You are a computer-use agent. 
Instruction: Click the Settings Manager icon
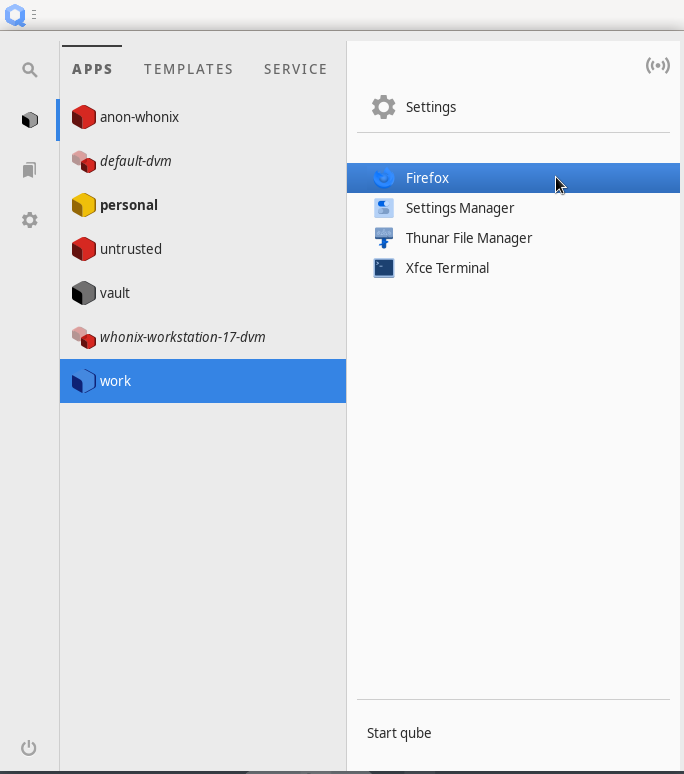[383, 208]
